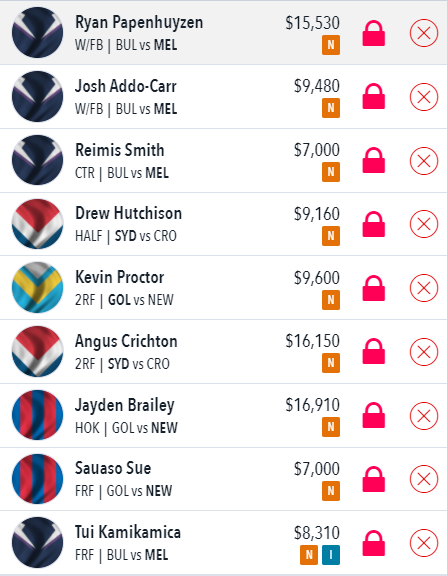
Task: Remove Kevin Proctor from the lineup
Action: click(424, 288)
